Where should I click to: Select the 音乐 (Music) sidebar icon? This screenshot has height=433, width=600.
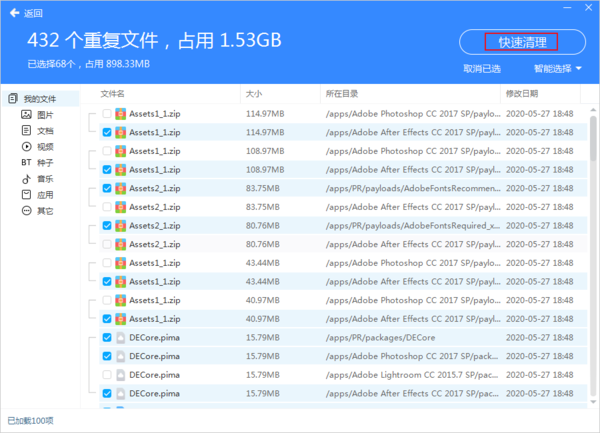(27, 179)
